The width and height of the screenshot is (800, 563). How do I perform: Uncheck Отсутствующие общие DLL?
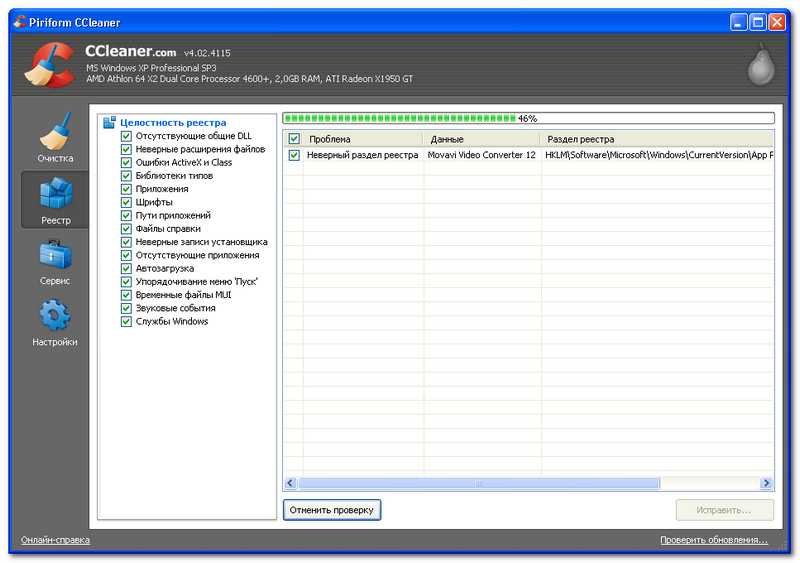[x=126, y=136]
